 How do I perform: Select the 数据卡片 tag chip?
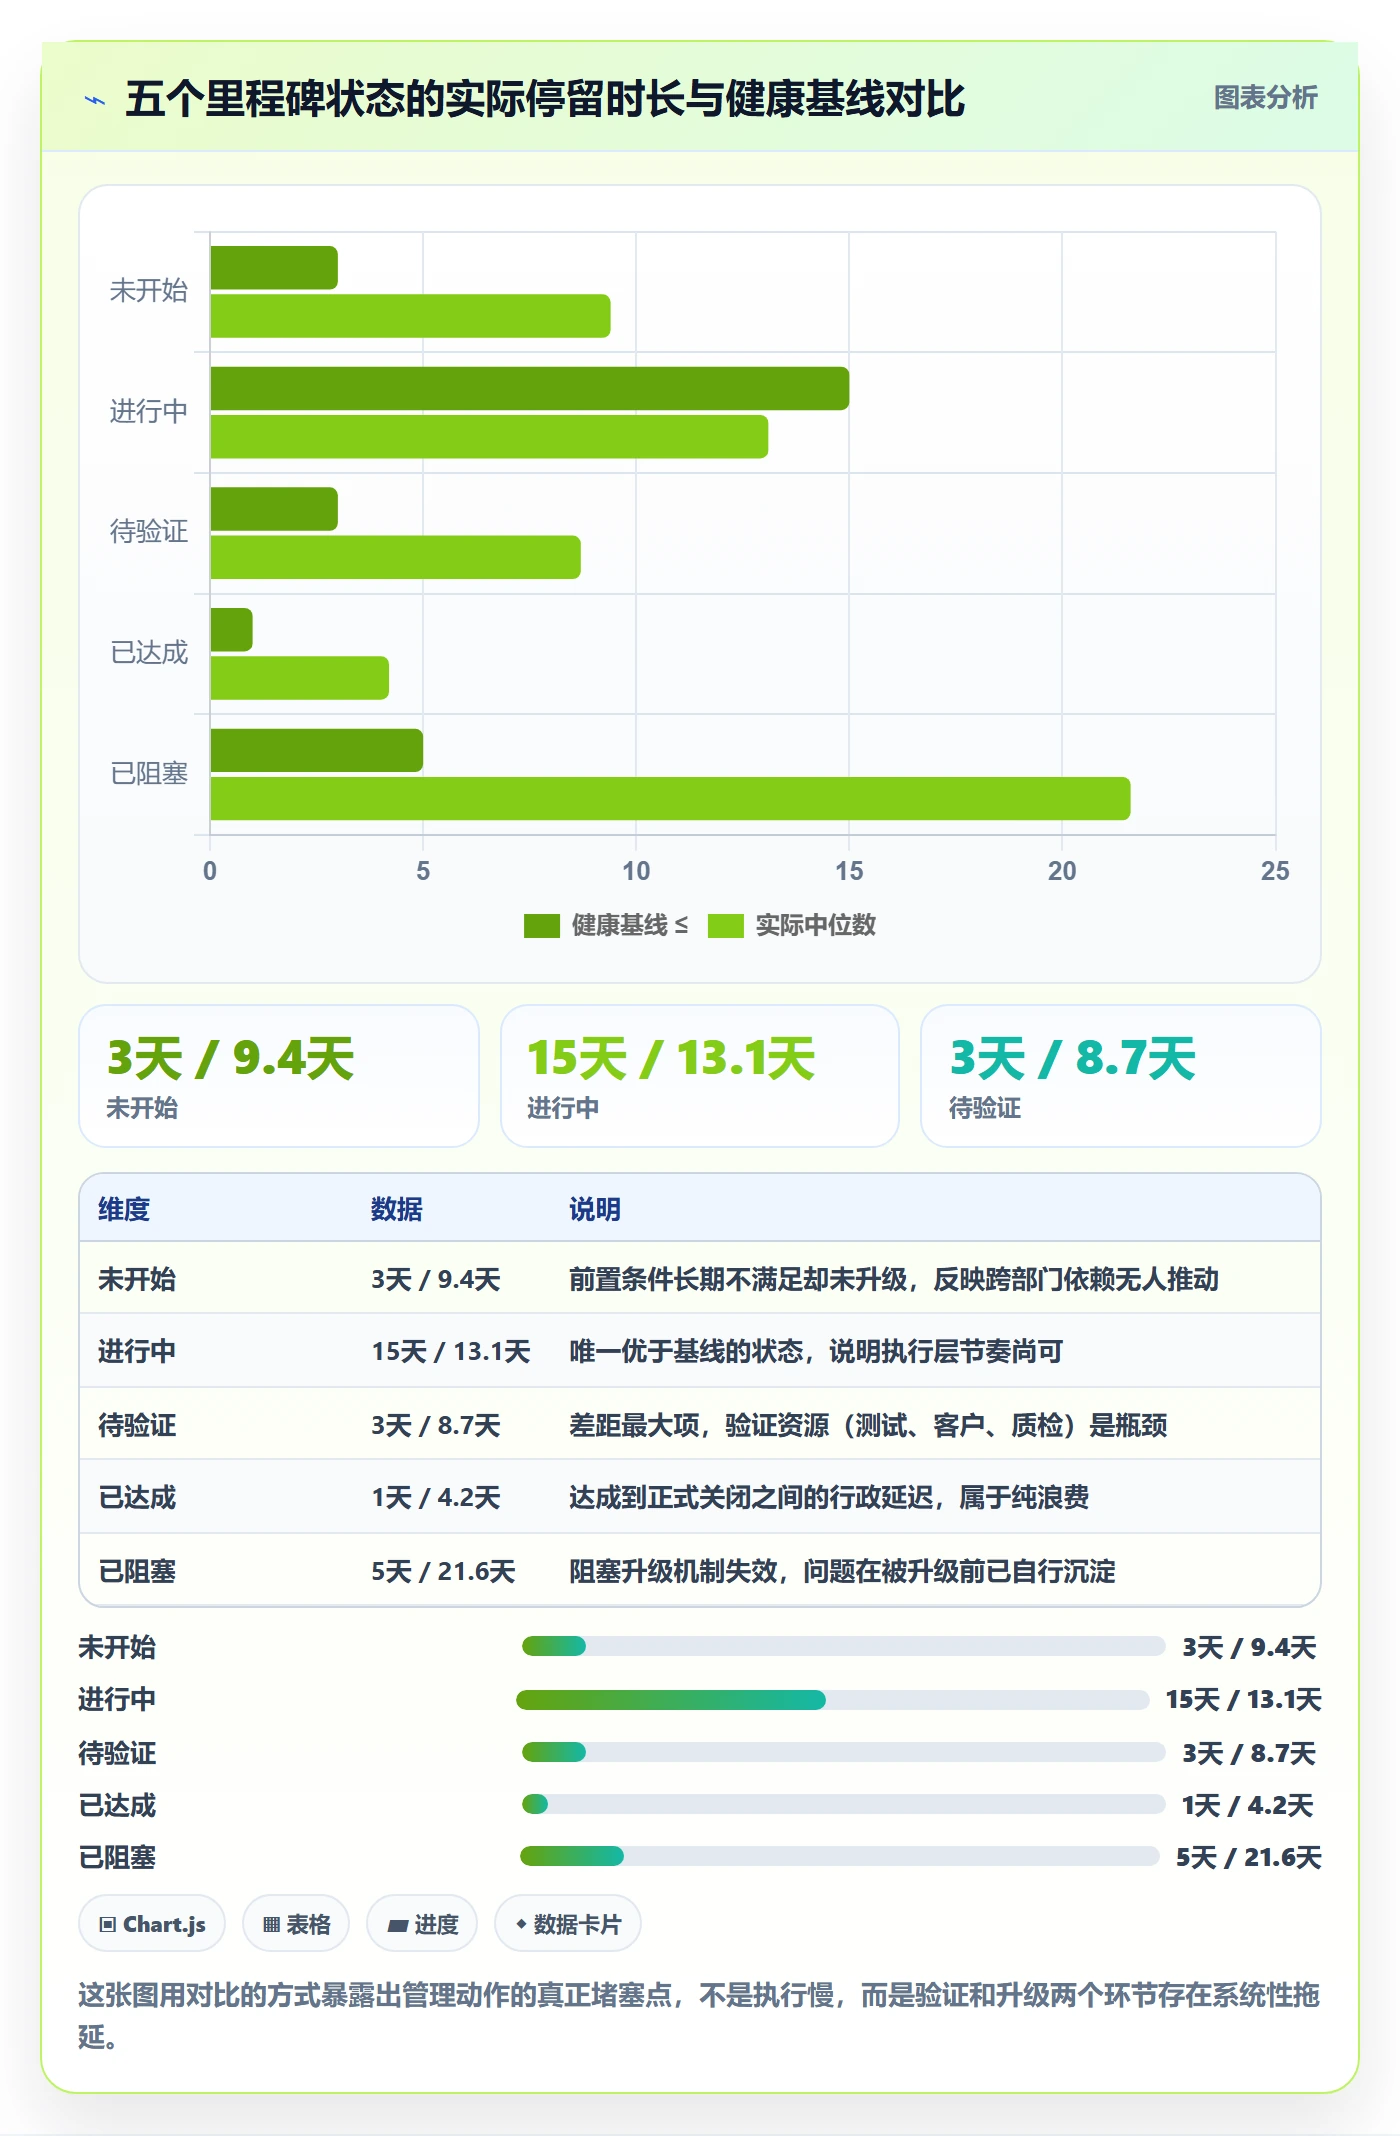click(x=568, y=1924)
